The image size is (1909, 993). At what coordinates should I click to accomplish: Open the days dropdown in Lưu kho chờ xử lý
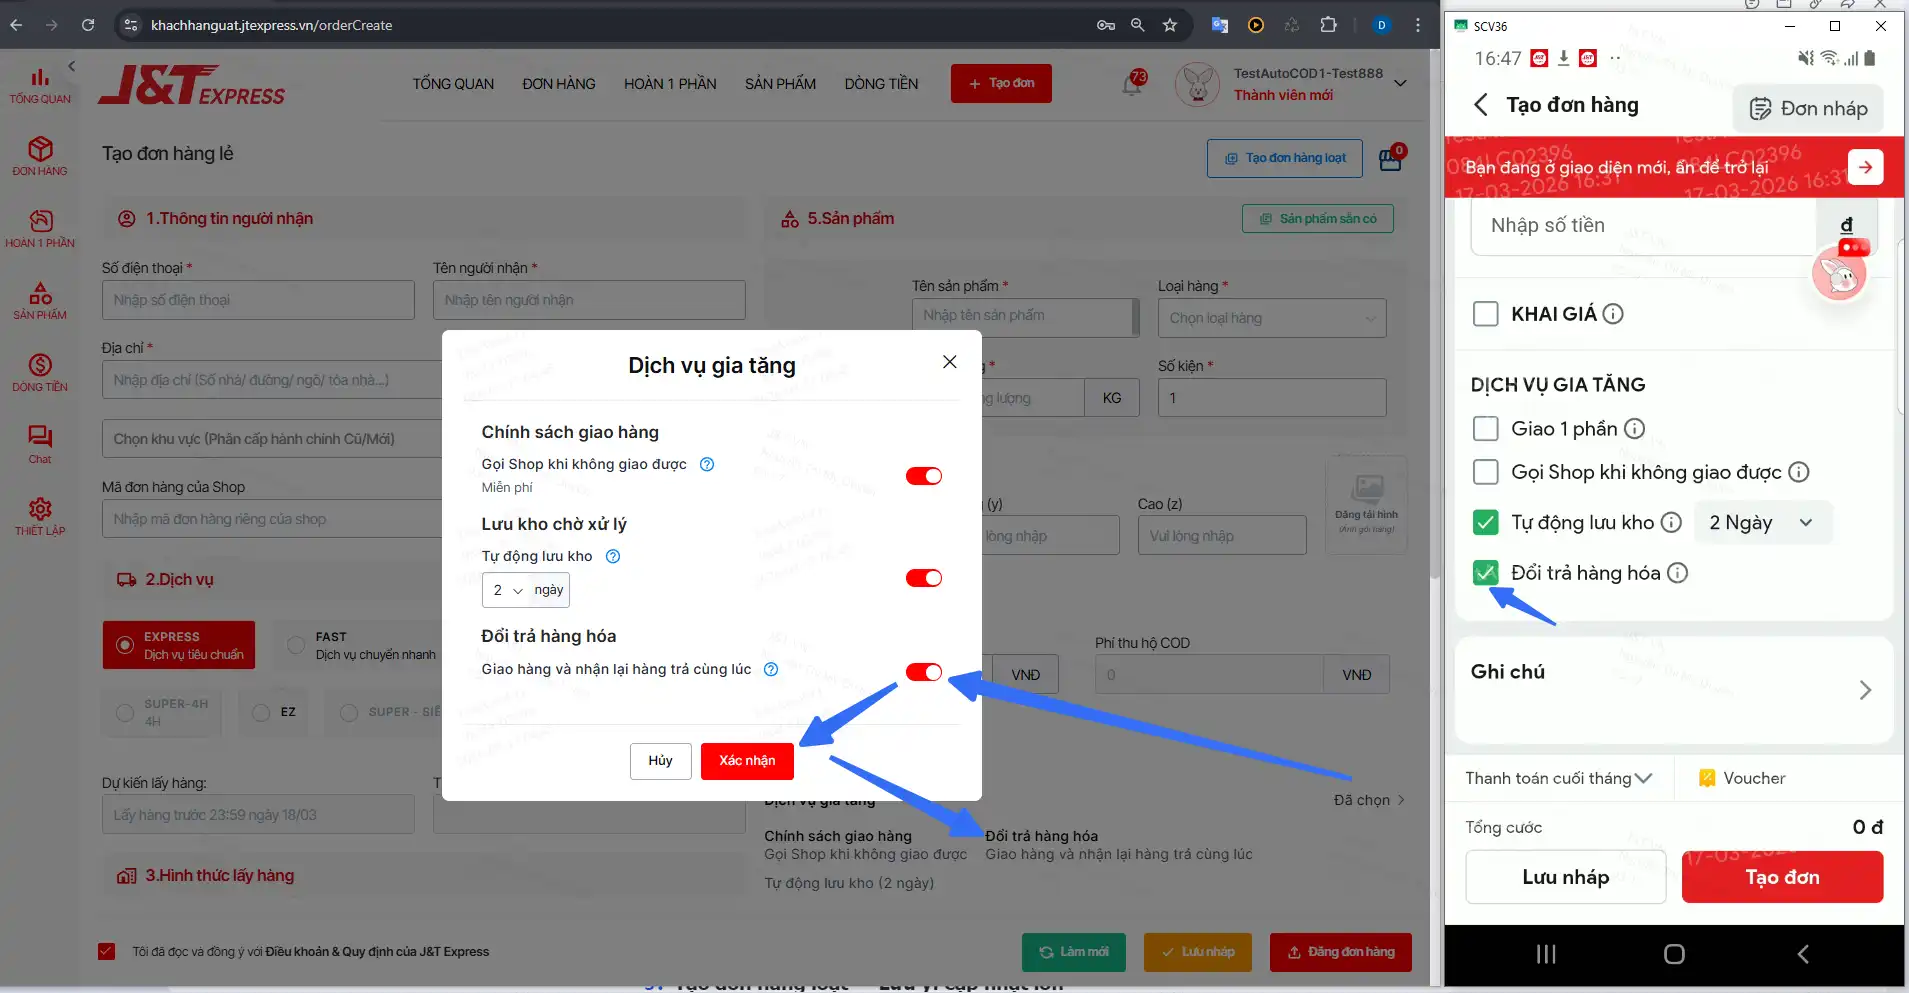click(x=506, y=590)
